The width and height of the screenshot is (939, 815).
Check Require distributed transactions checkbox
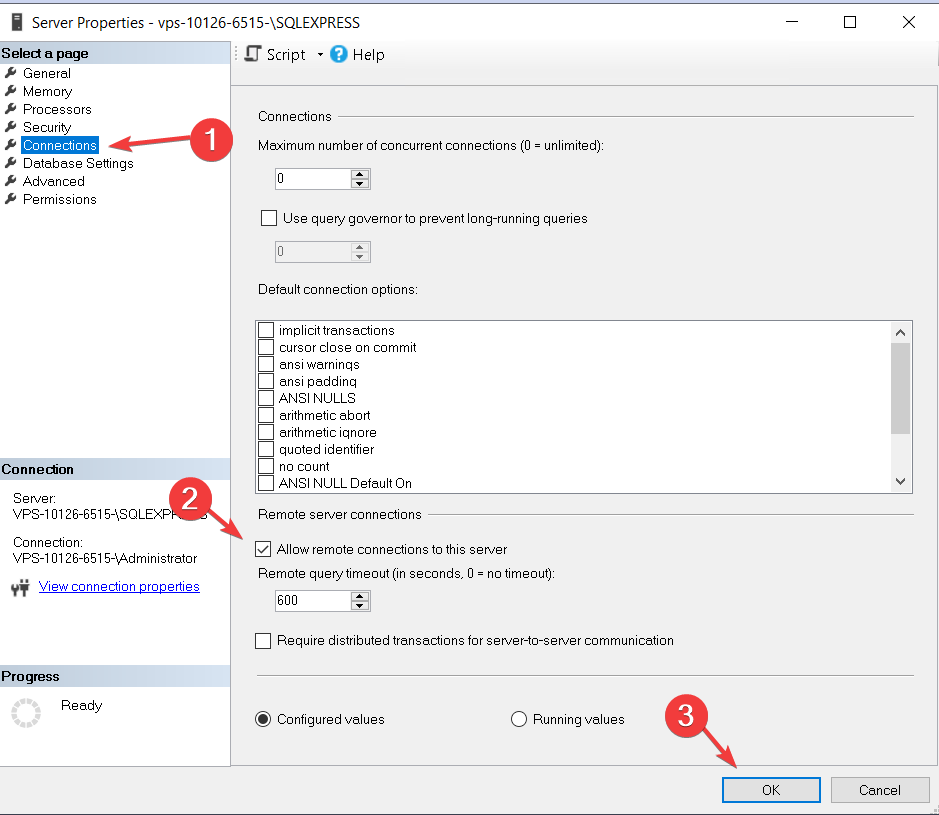(x=263, y=641)
